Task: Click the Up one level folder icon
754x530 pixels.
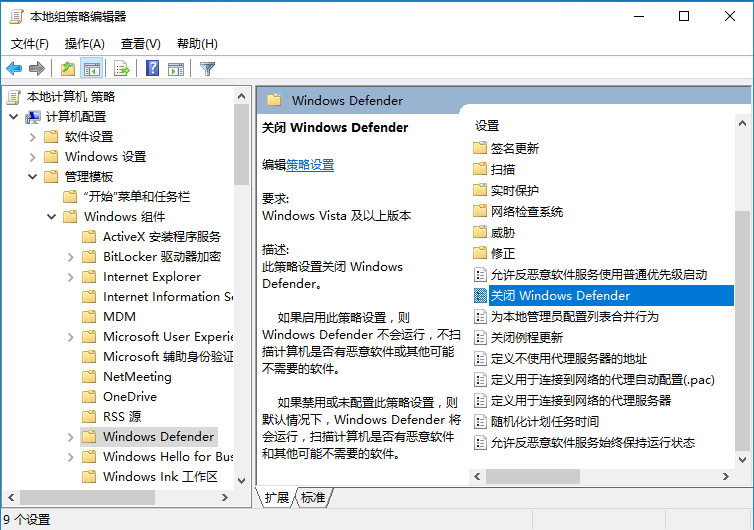Action: (x=68, y=69)
